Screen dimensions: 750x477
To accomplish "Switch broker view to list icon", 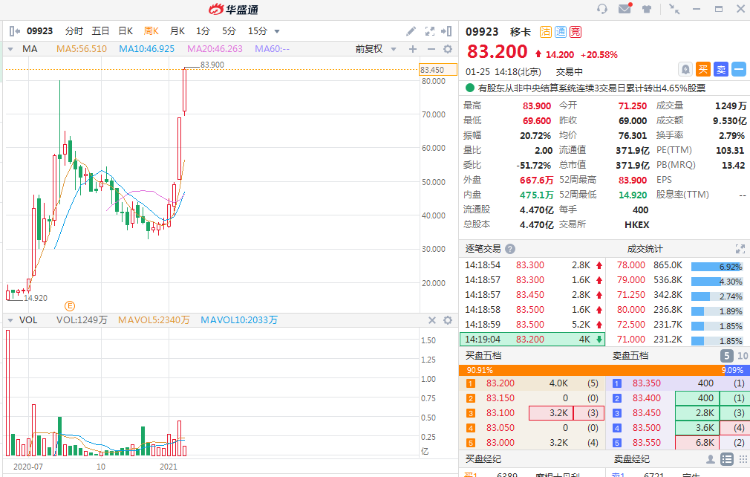I will point(727,459).
